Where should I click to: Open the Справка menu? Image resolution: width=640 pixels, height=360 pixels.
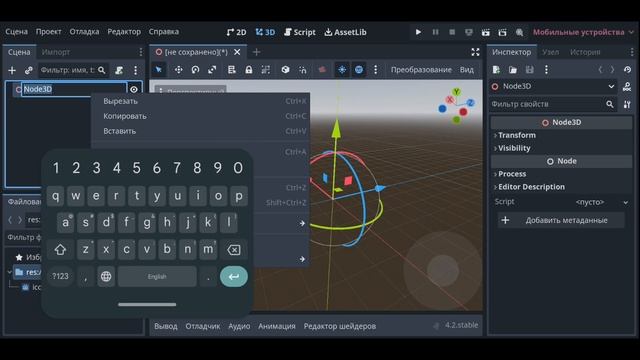[164, 31]
